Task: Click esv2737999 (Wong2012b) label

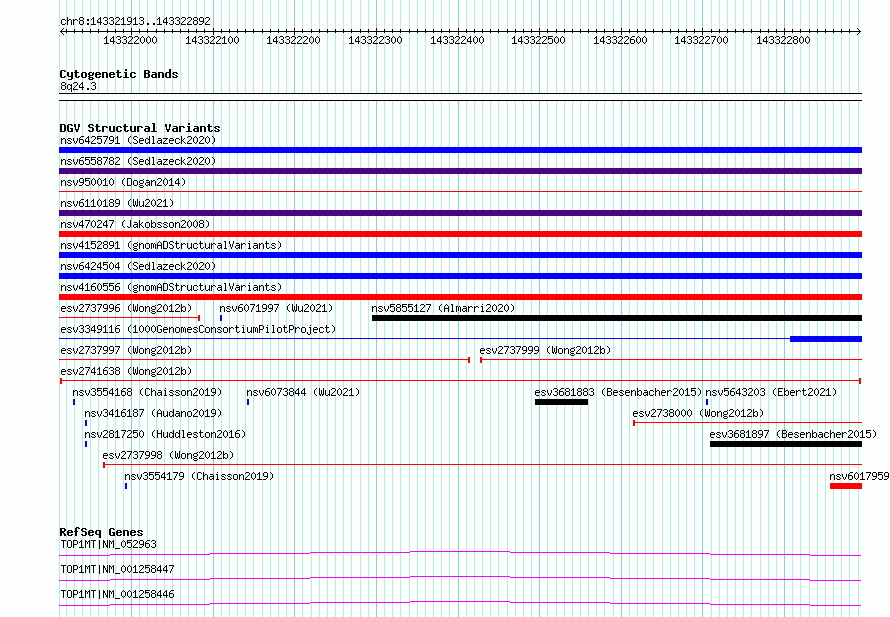Action: [x=545, y=350]
